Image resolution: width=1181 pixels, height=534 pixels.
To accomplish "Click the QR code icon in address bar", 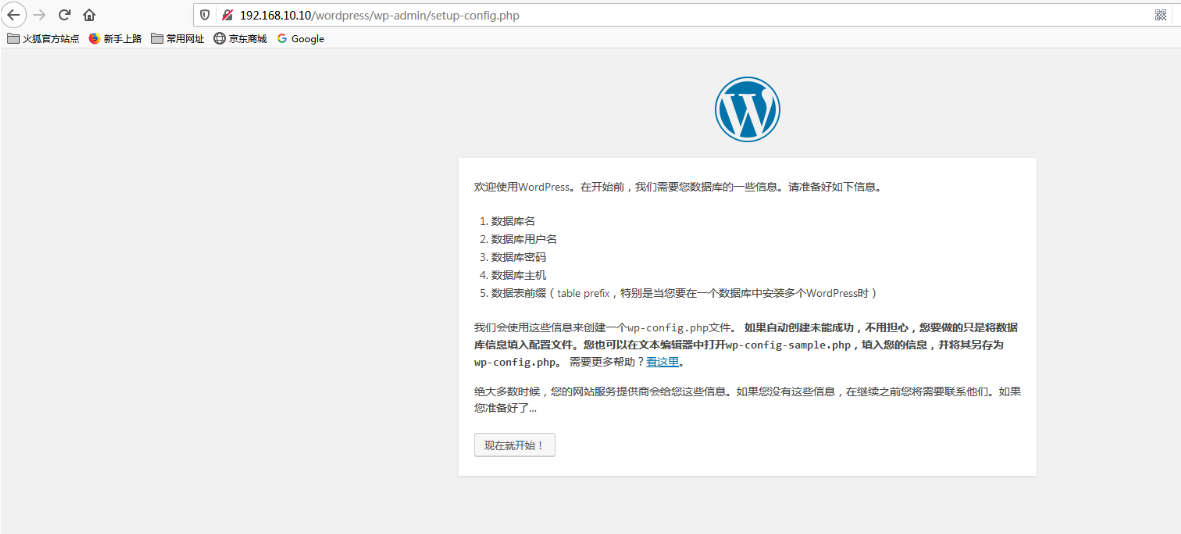I will 1161,15.
